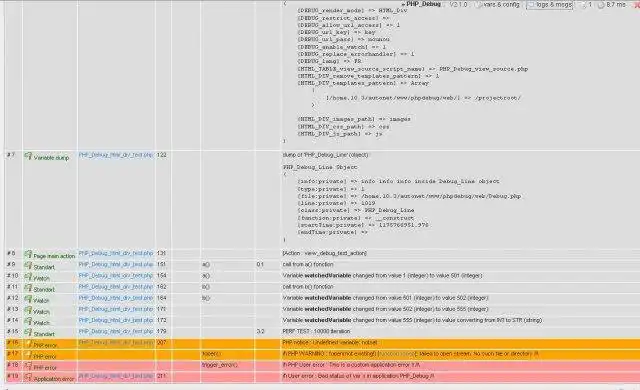Click the Watch type icon in row #10

tap(28, 277)
